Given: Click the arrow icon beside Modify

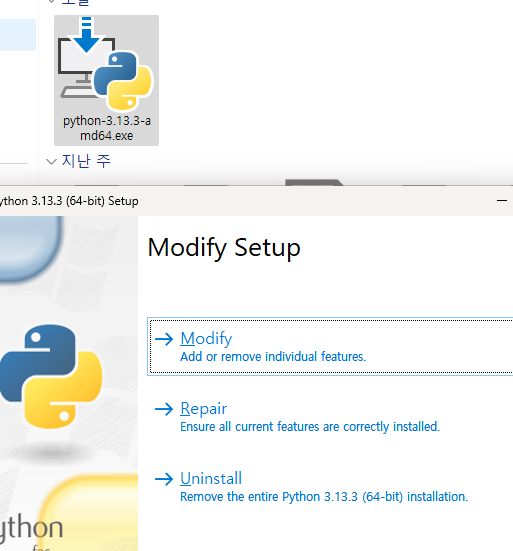Looking at the screenshot, I should (164, 339).
